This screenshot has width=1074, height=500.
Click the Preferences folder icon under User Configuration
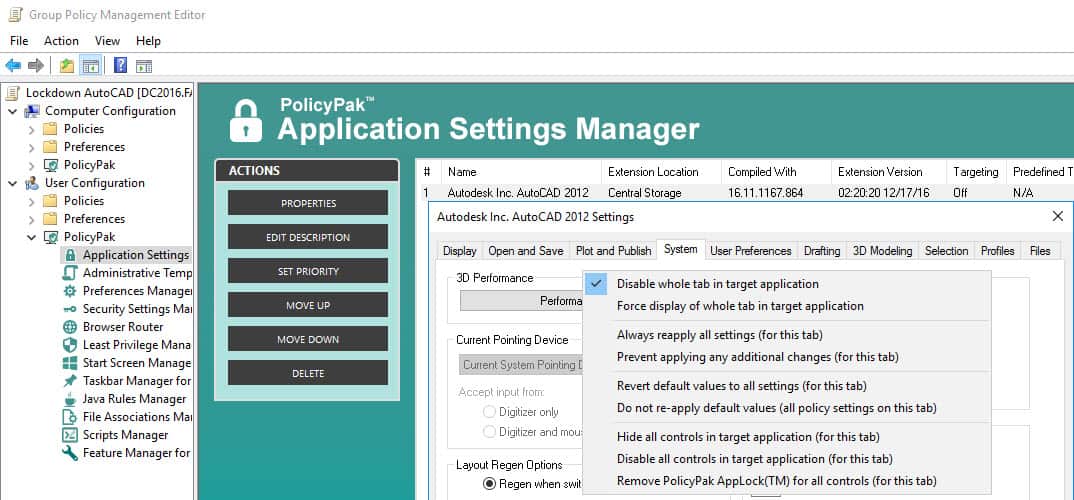tap(50, 218)
